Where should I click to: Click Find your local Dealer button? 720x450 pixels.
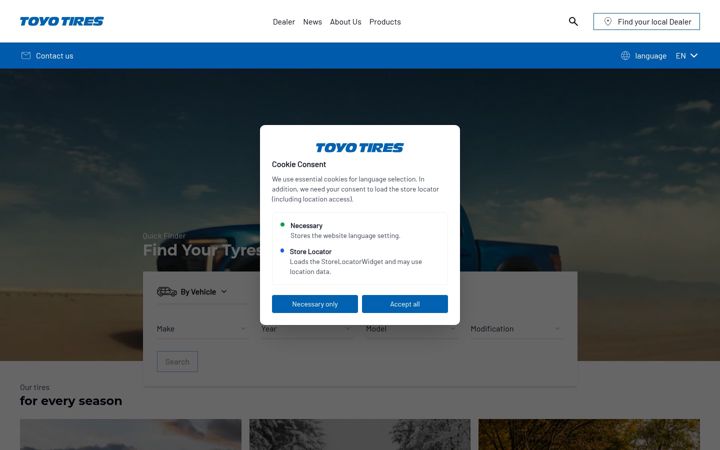tap(646, 22)
